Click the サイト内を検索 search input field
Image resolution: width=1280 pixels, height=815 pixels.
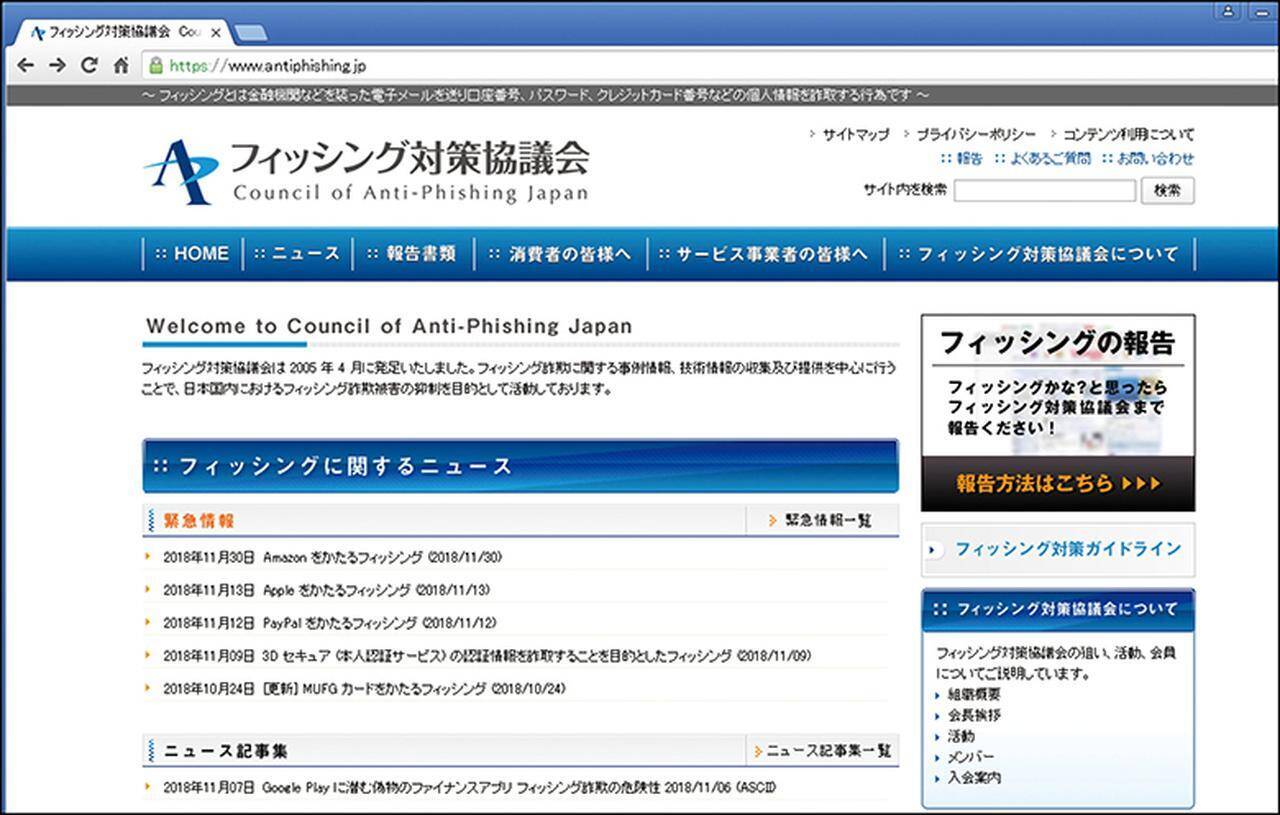(1044, 190)
